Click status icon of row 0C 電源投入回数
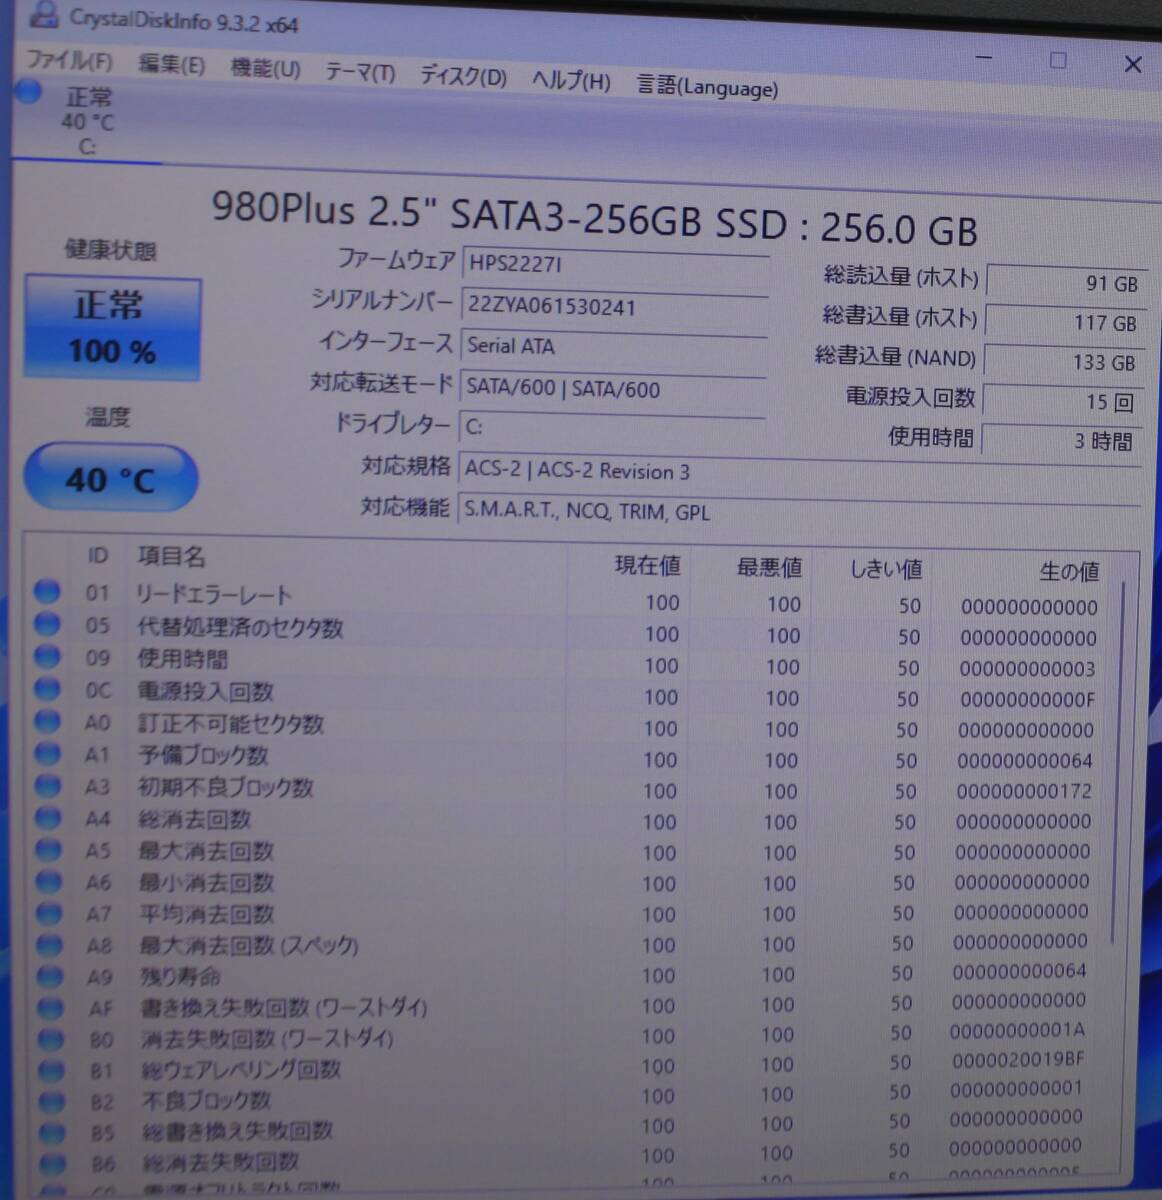 pos(47,688)
